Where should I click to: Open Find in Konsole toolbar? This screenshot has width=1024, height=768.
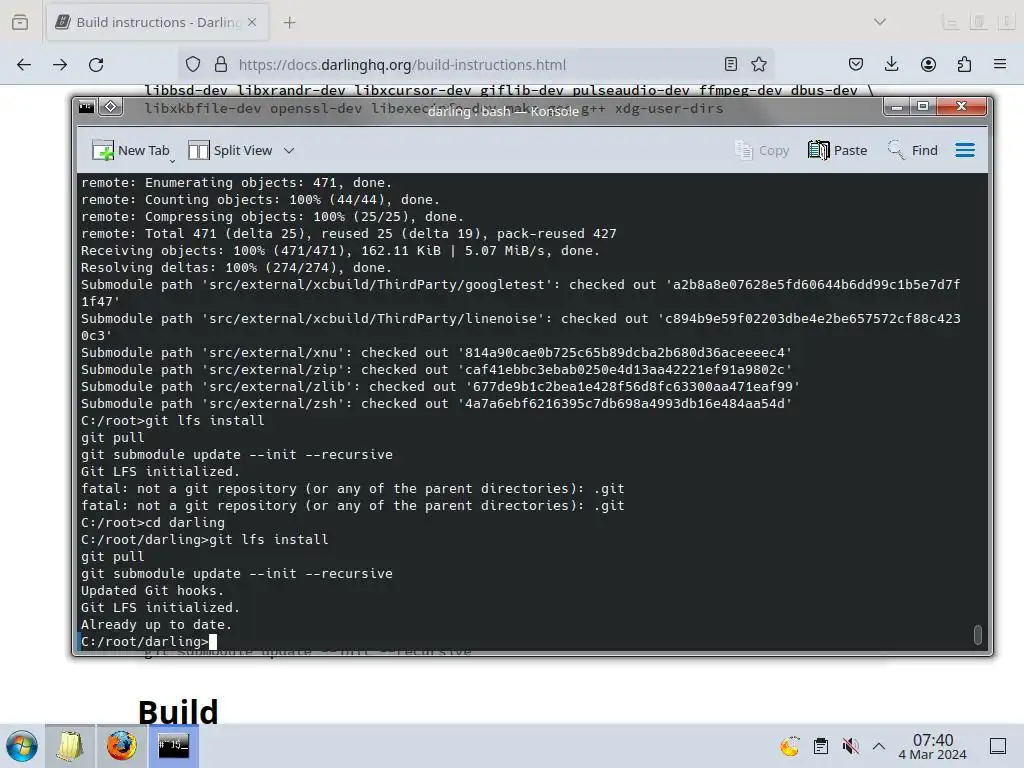coord(912,150)
